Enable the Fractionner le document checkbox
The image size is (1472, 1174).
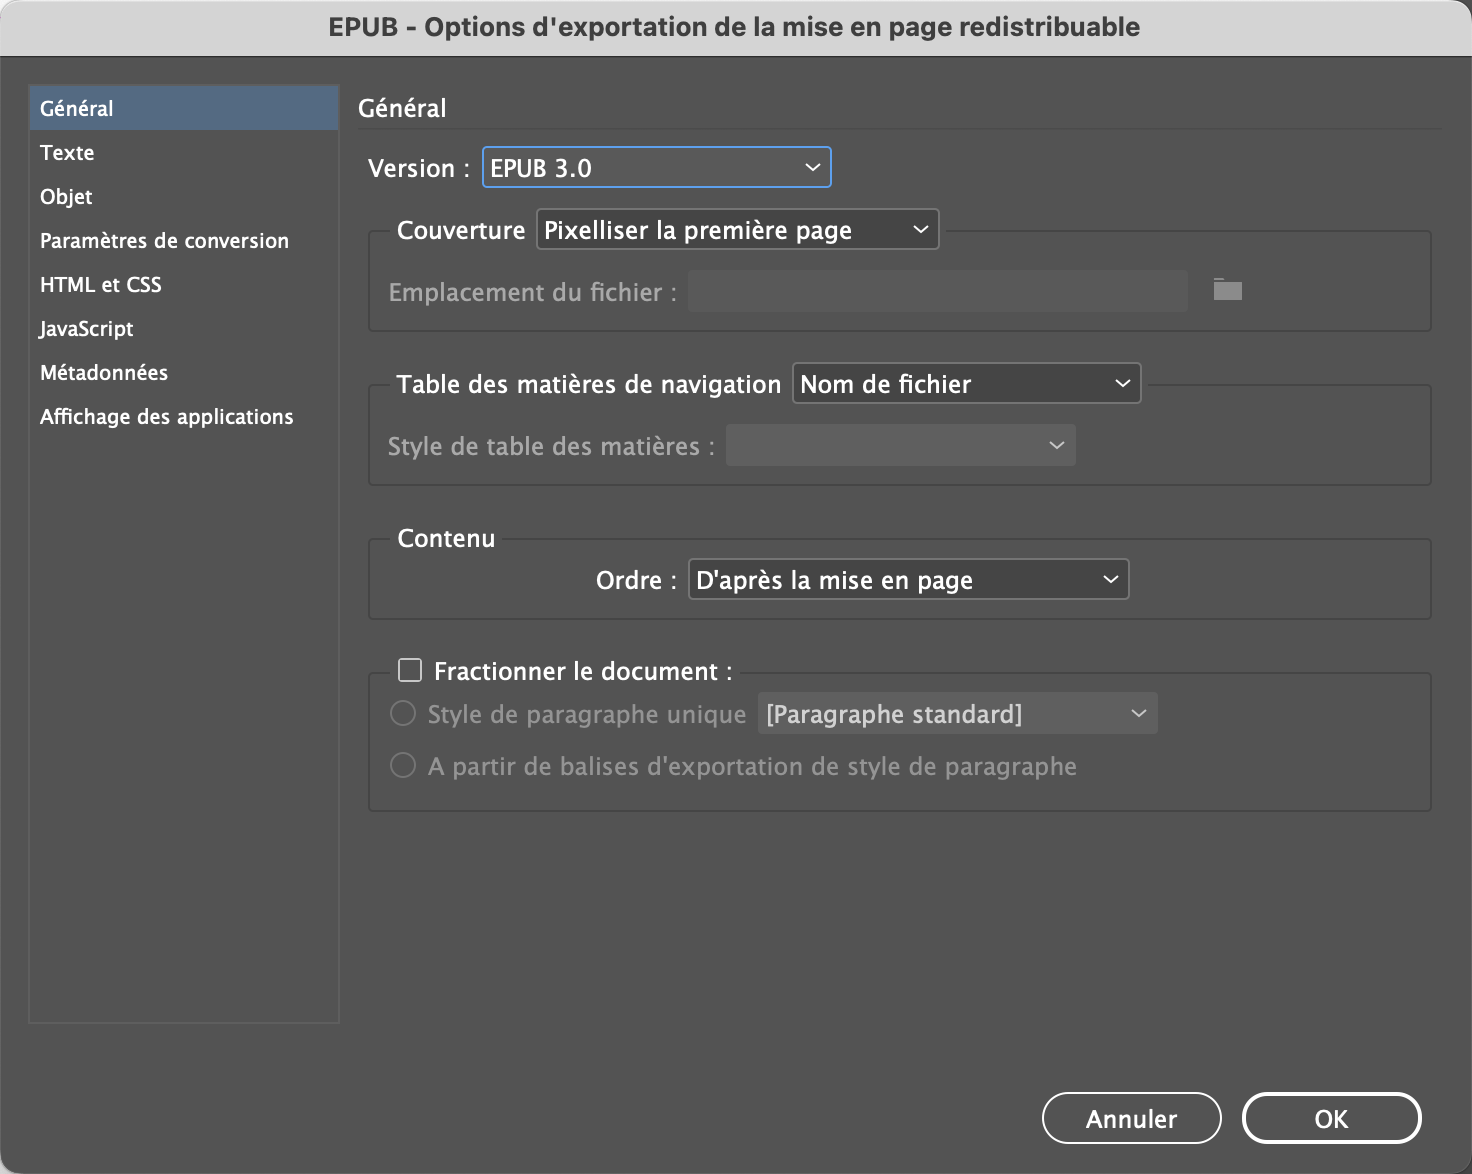(409, 670)
